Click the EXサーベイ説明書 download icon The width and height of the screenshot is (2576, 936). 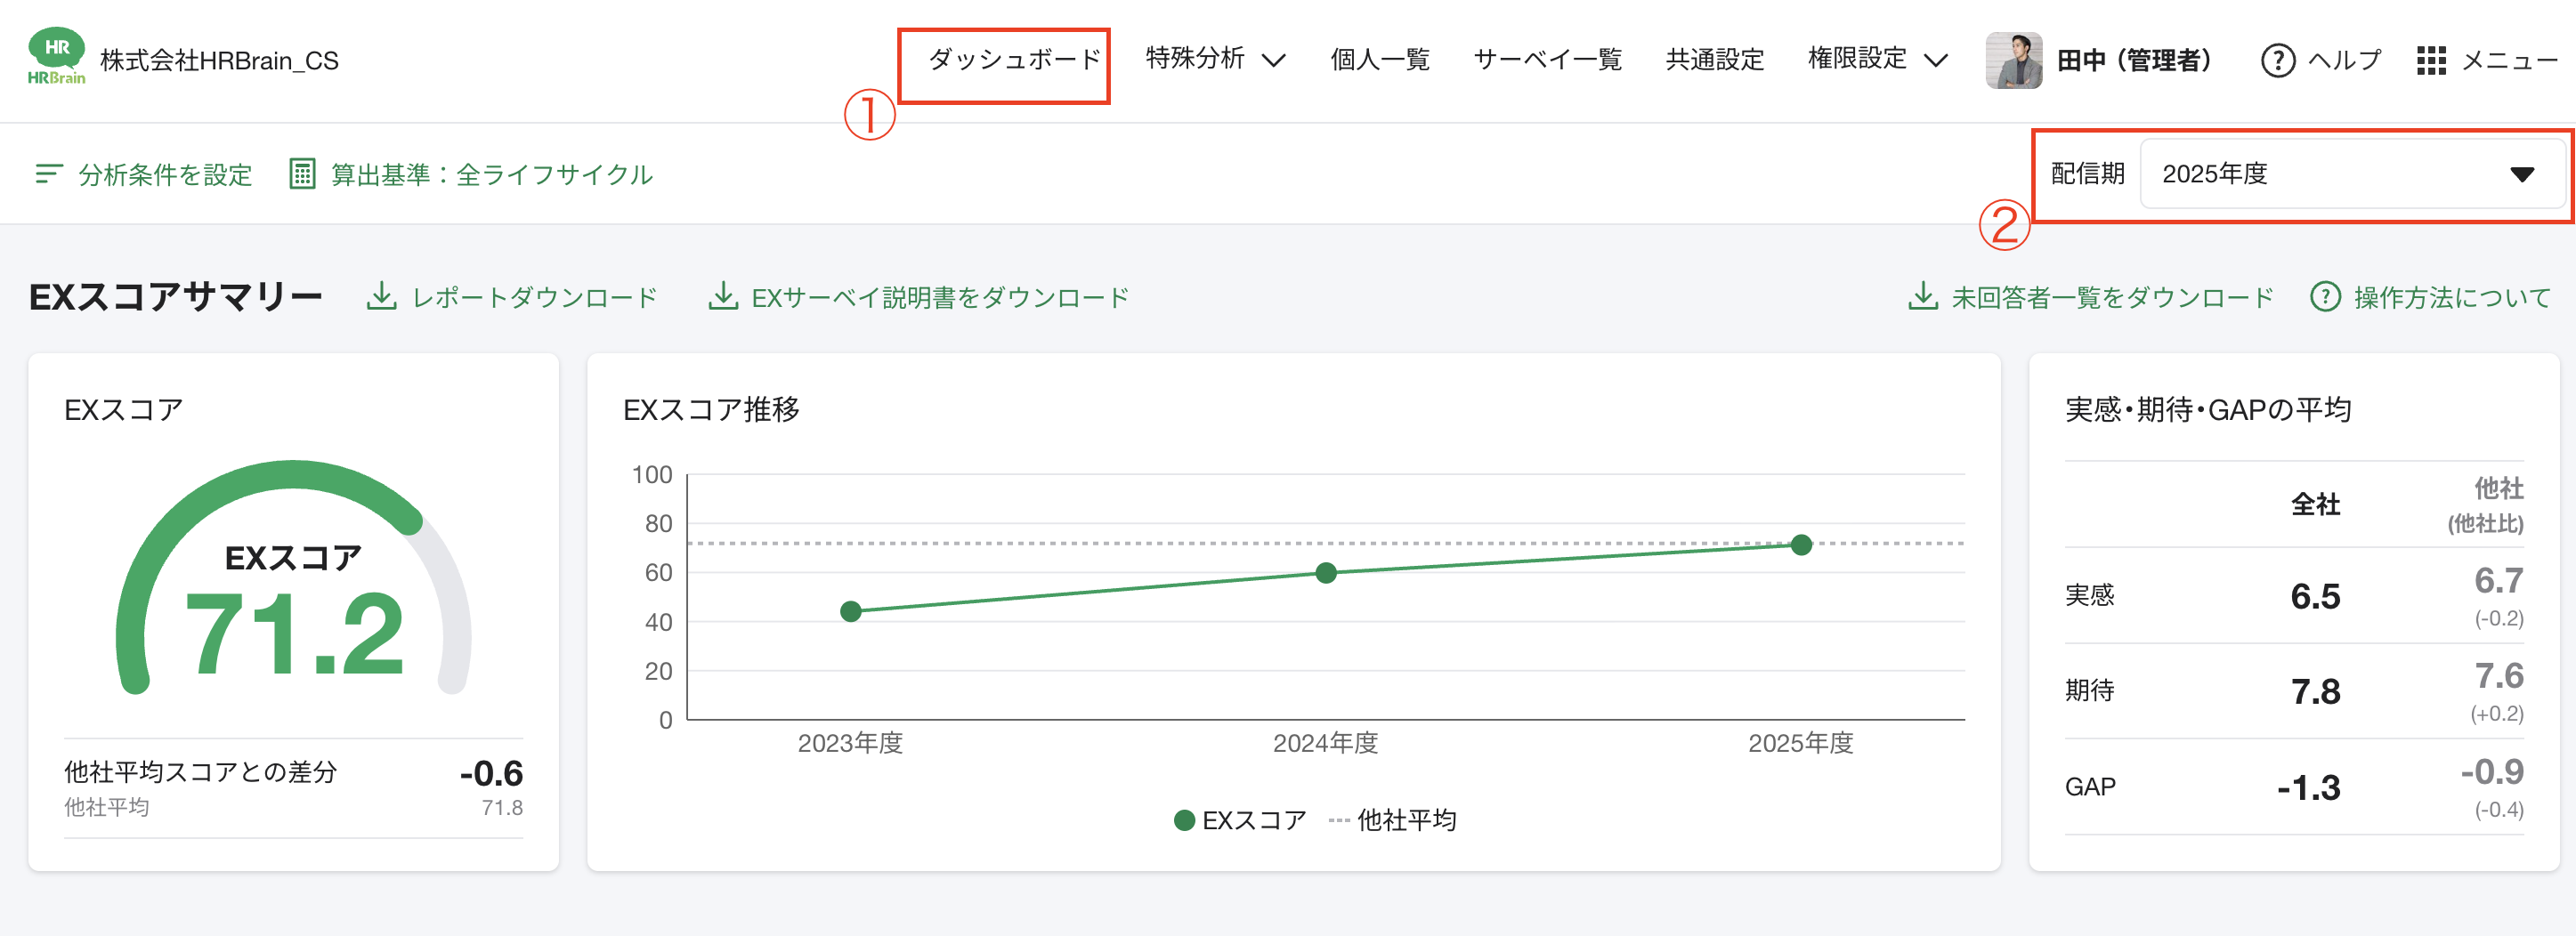pos(724,295)
